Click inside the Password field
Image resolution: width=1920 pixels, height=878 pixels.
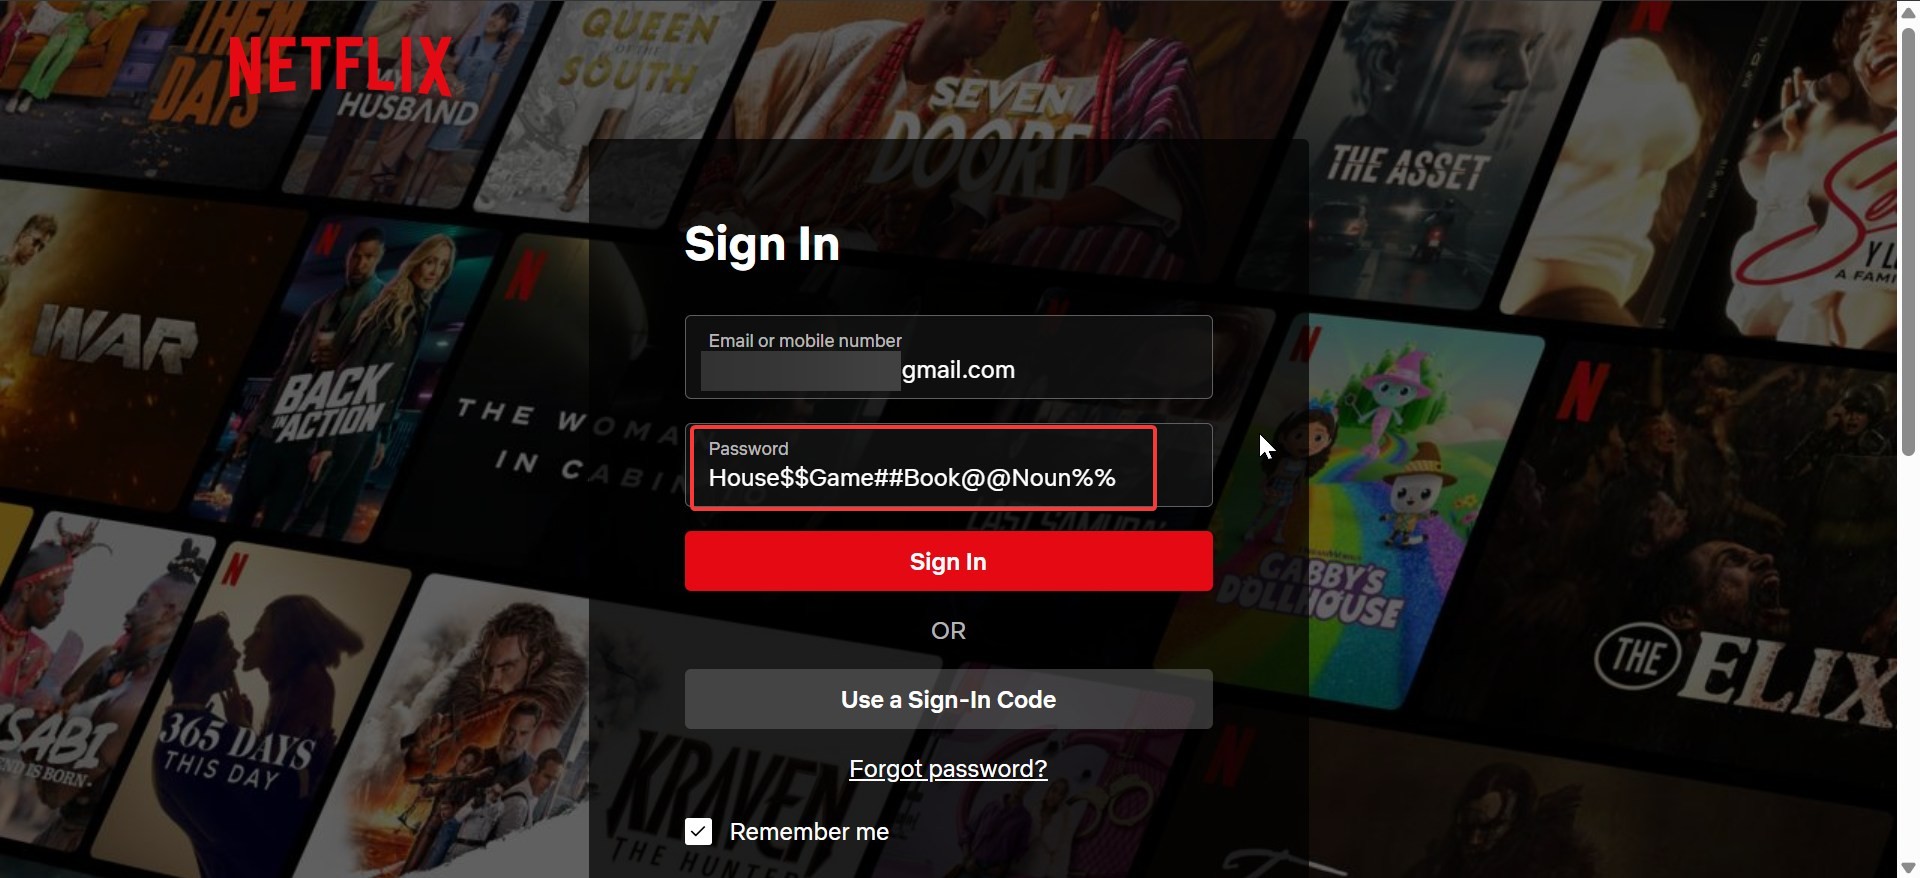coord(948,465)
